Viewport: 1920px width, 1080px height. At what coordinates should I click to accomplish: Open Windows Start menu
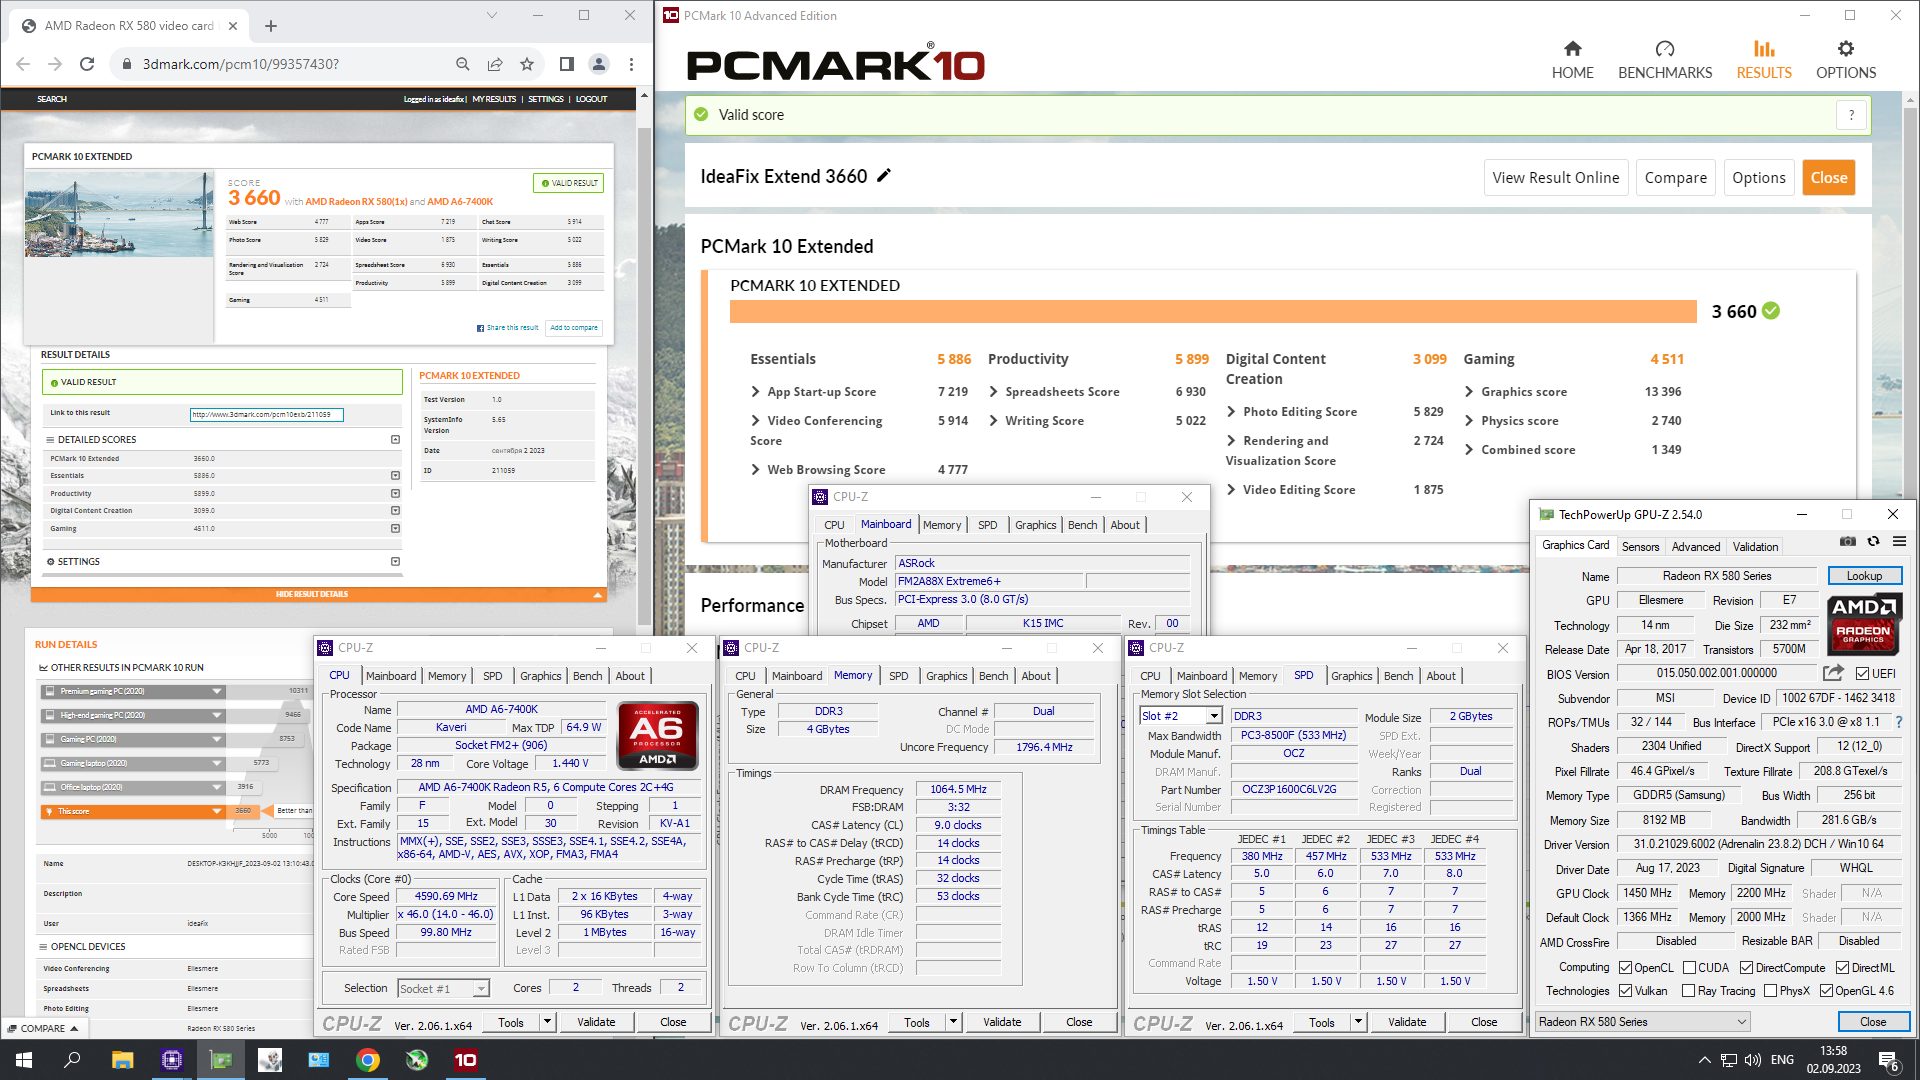click(x=24, y=1060)
